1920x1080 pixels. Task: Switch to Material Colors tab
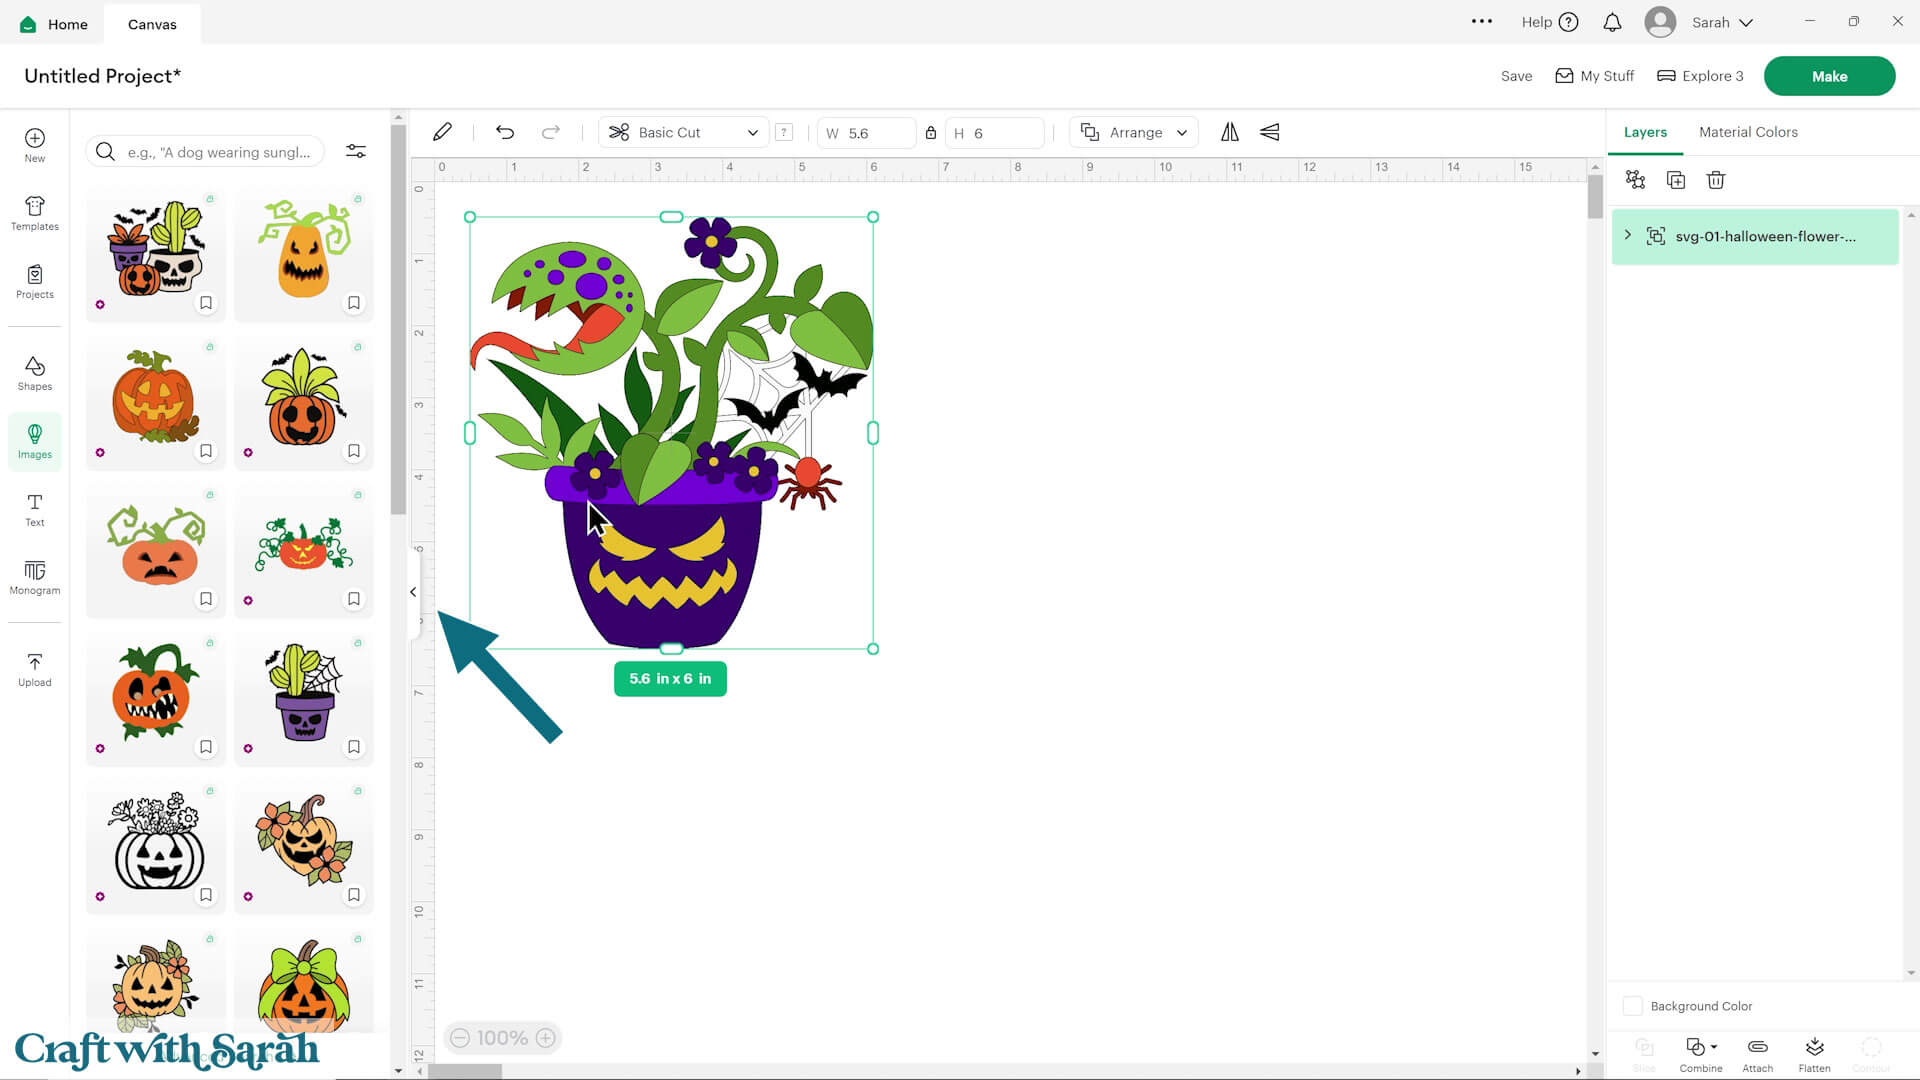coord(1748,132)
